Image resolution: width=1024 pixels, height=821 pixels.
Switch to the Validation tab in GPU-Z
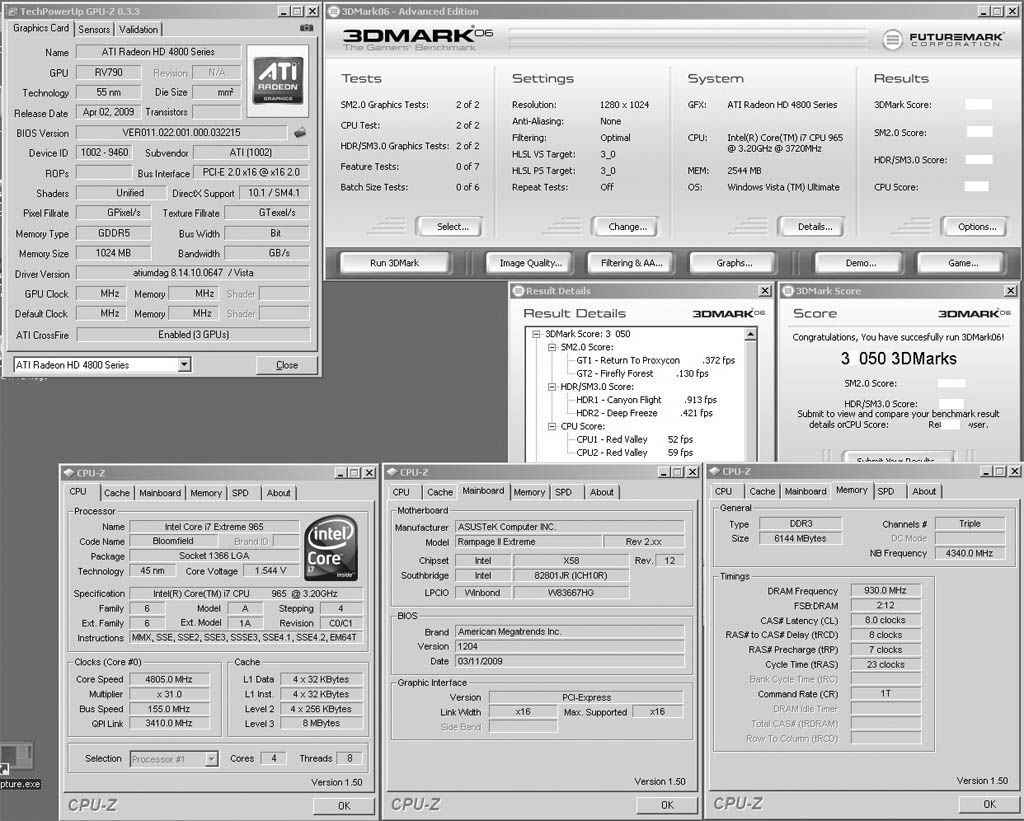pyautogui.click(x=138, y=29)
